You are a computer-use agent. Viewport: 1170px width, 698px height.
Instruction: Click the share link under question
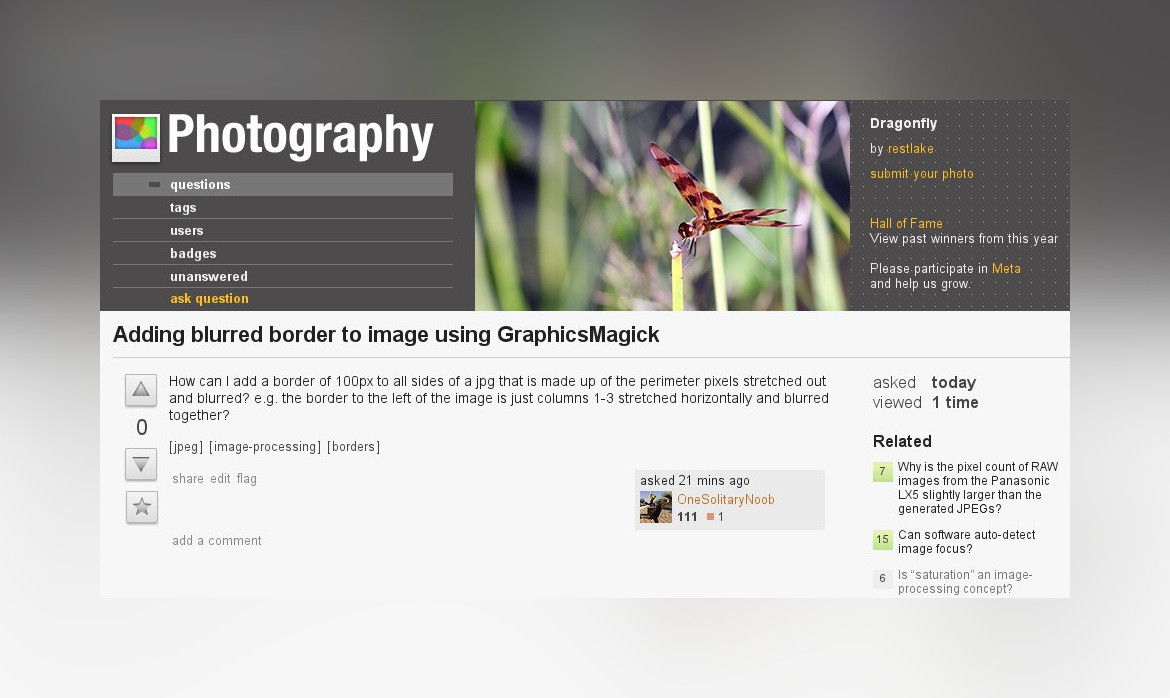188,479
